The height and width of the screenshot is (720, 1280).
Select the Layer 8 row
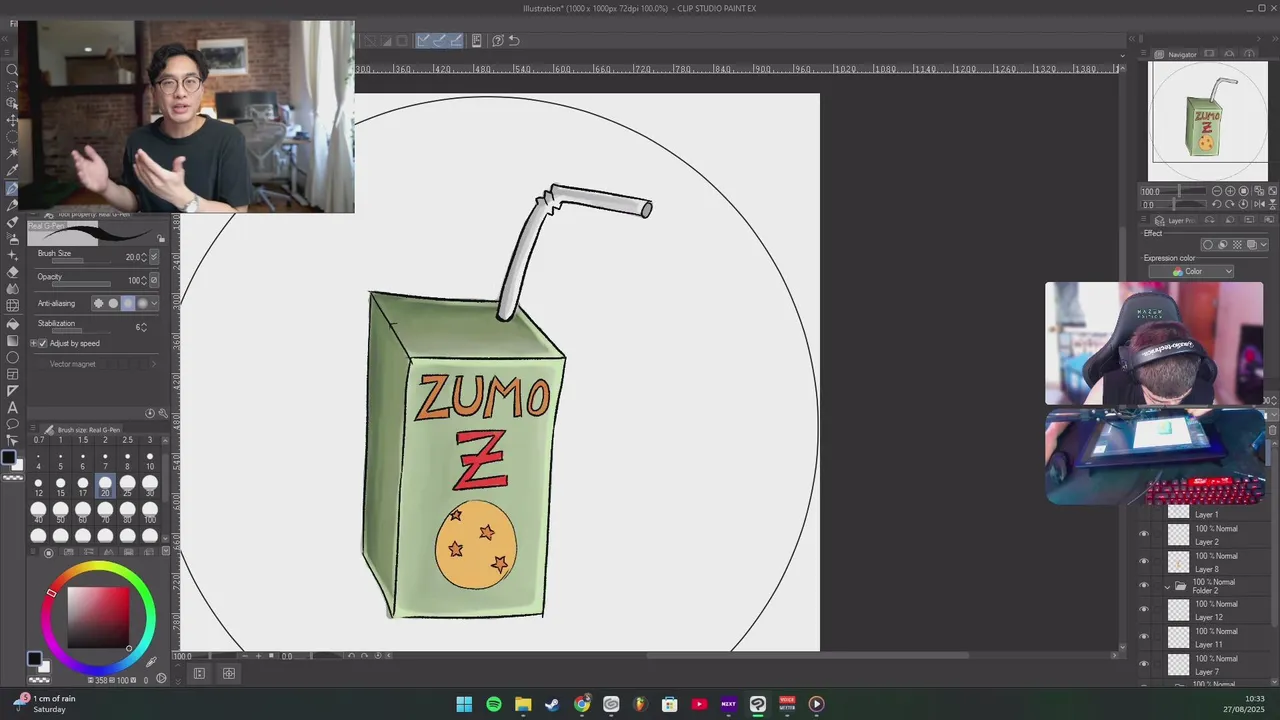pos(1206,562)
